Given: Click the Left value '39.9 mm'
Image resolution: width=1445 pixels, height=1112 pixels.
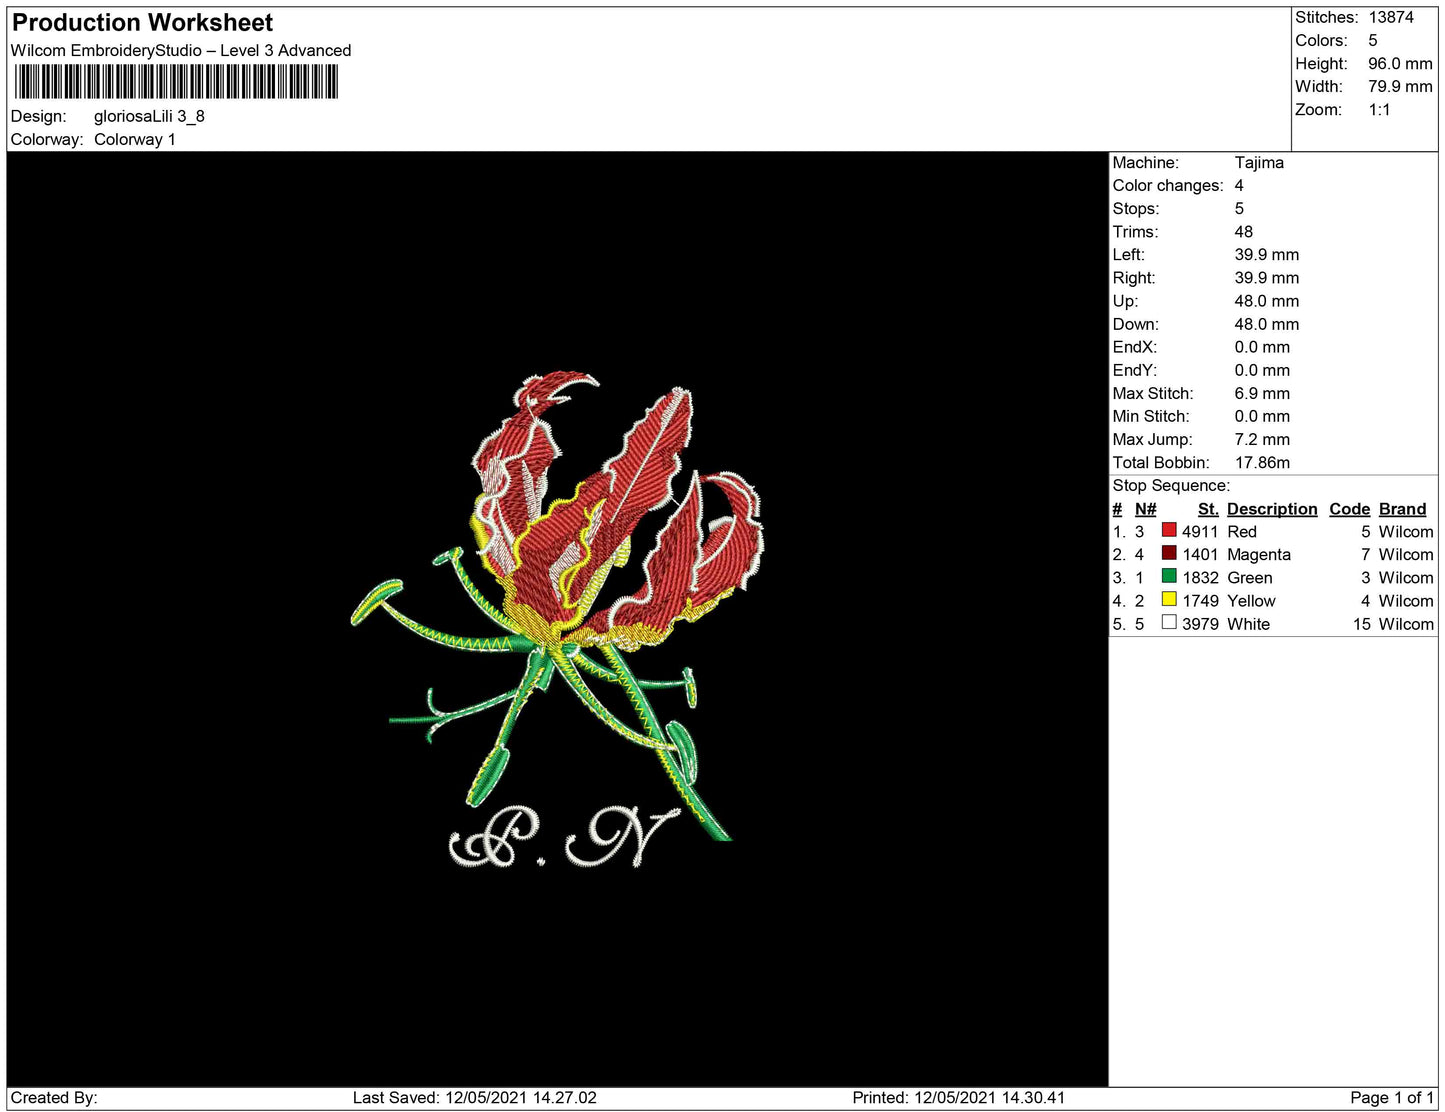Looking at the screenshot, I should coord(1267,254).
